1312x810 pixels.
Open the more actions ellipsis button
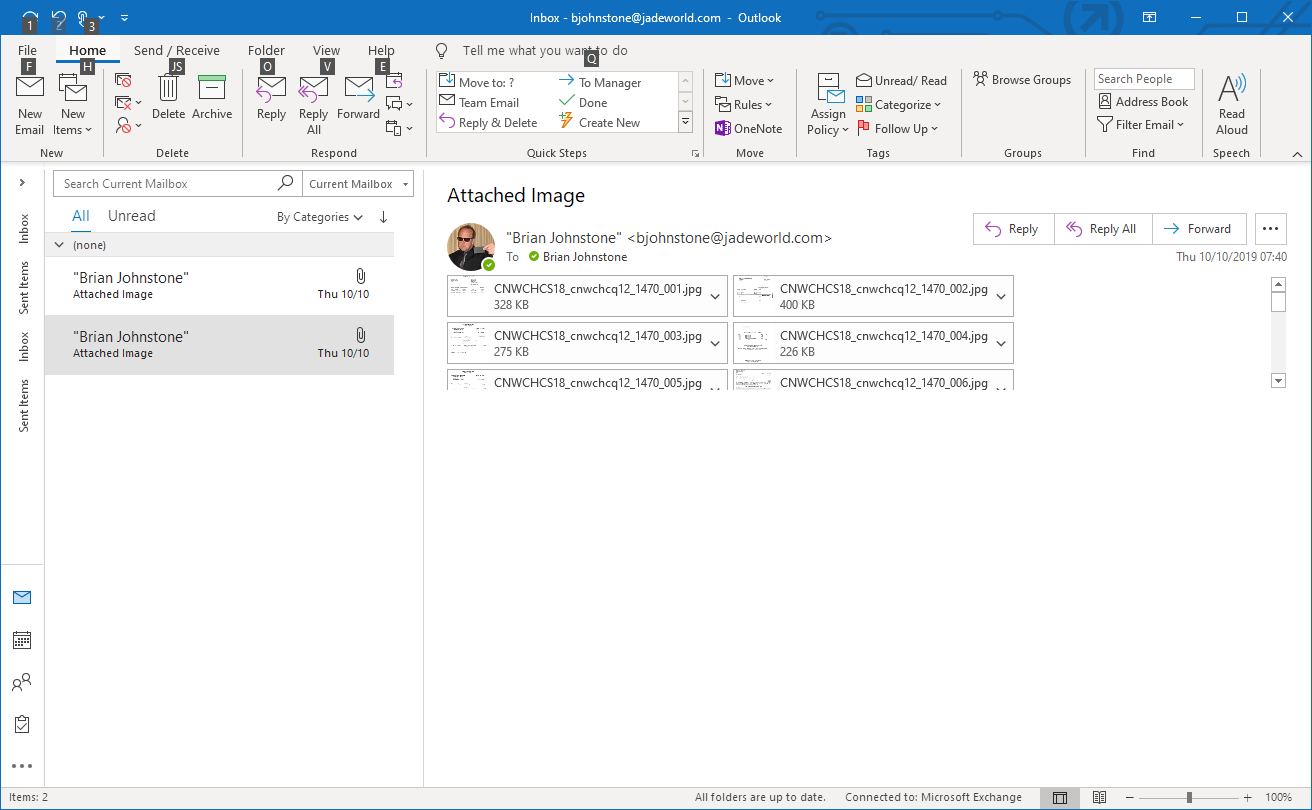1270,229
